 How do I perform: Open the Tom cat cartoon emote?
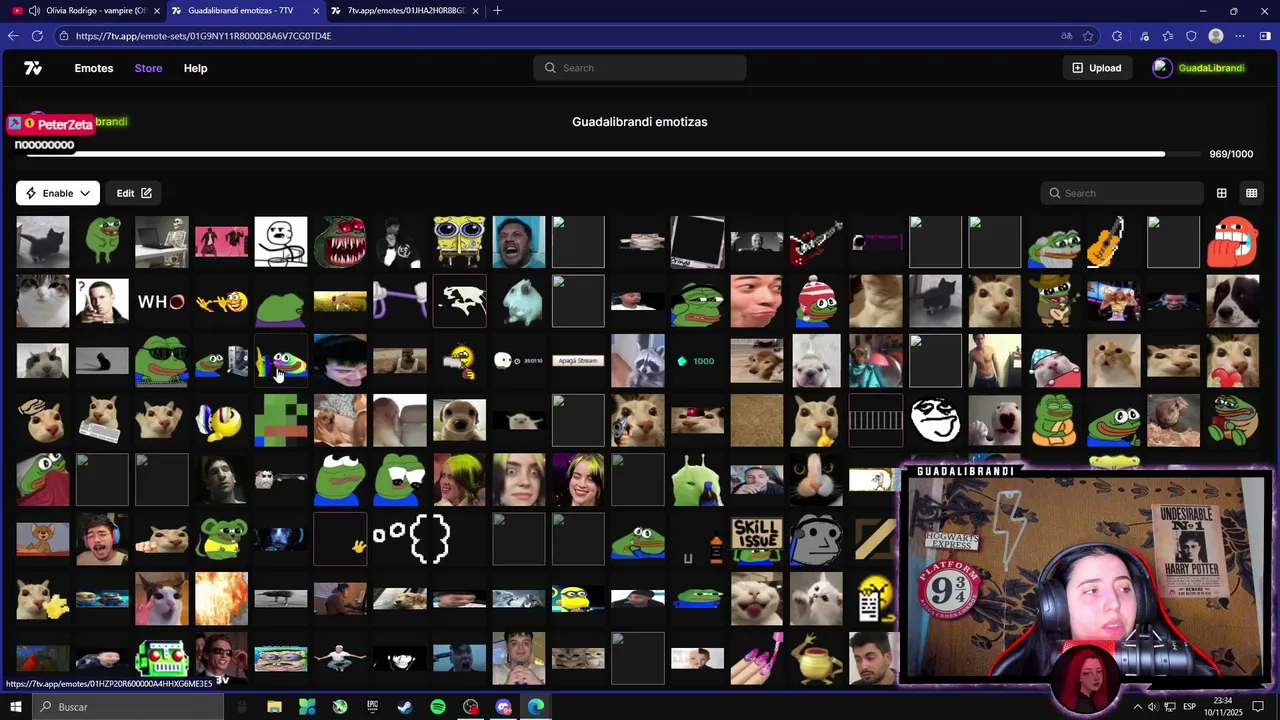pyautogui.click(x=43, y=539)
